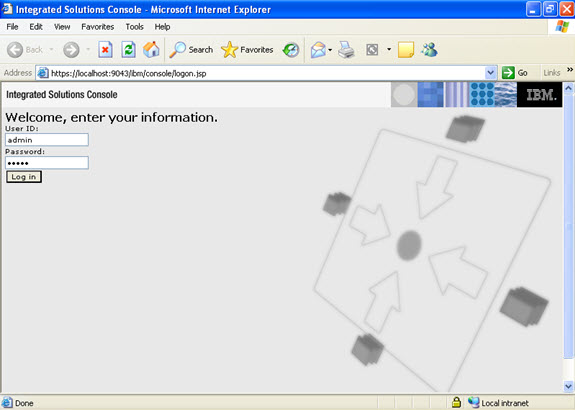This screenshot has height=410, width=575.
Task: Click the scrollbar down arrow
Action: coord(568,386)
